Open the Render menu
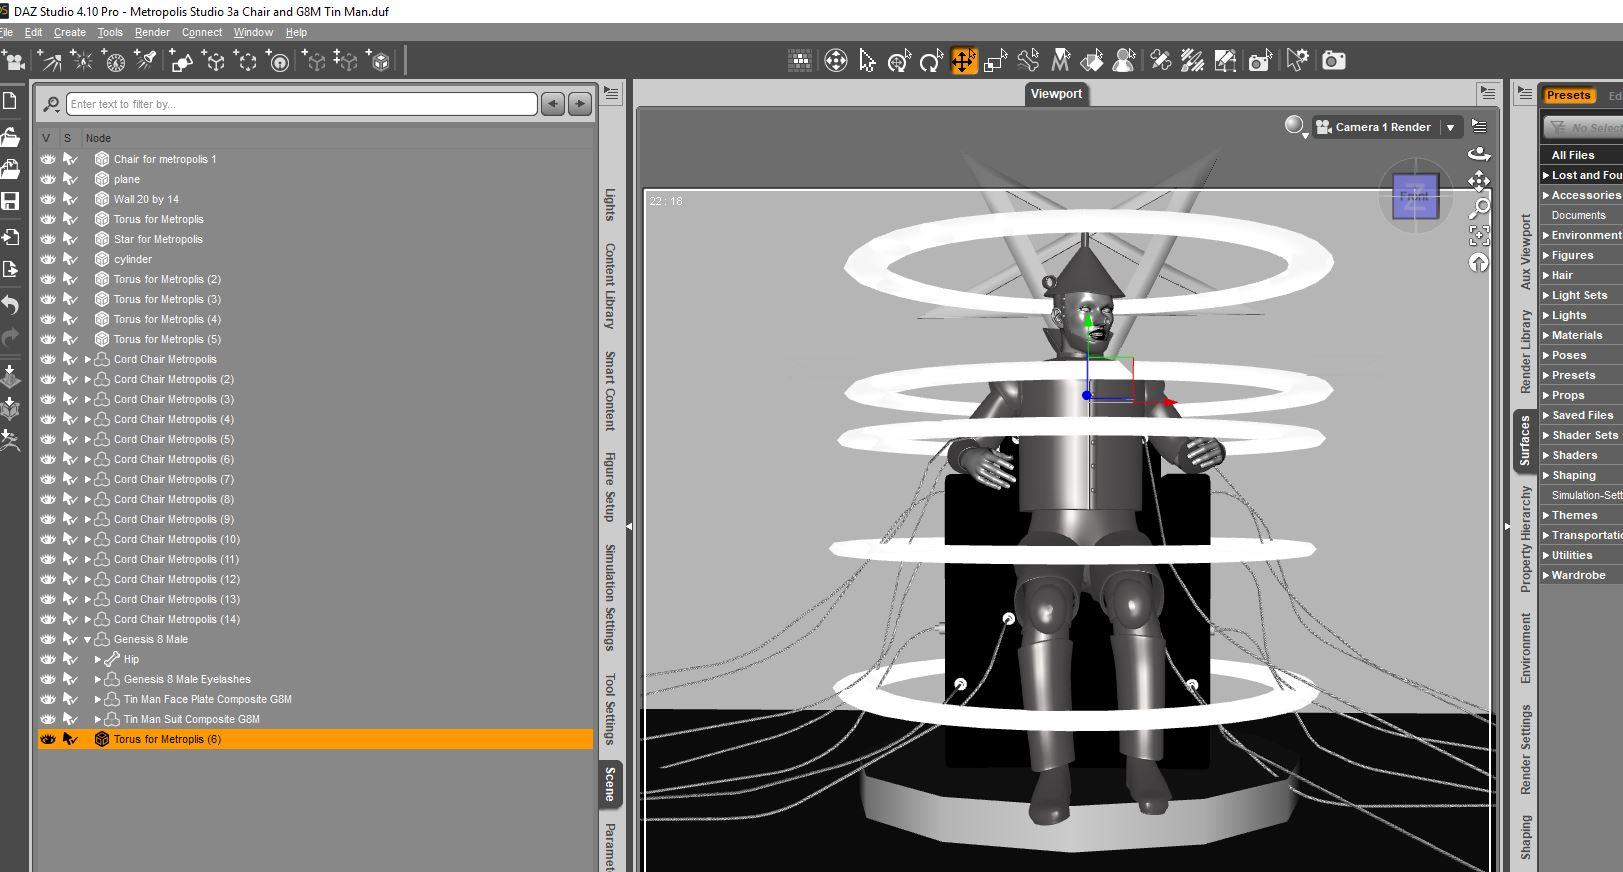 [x=152, y=32]
